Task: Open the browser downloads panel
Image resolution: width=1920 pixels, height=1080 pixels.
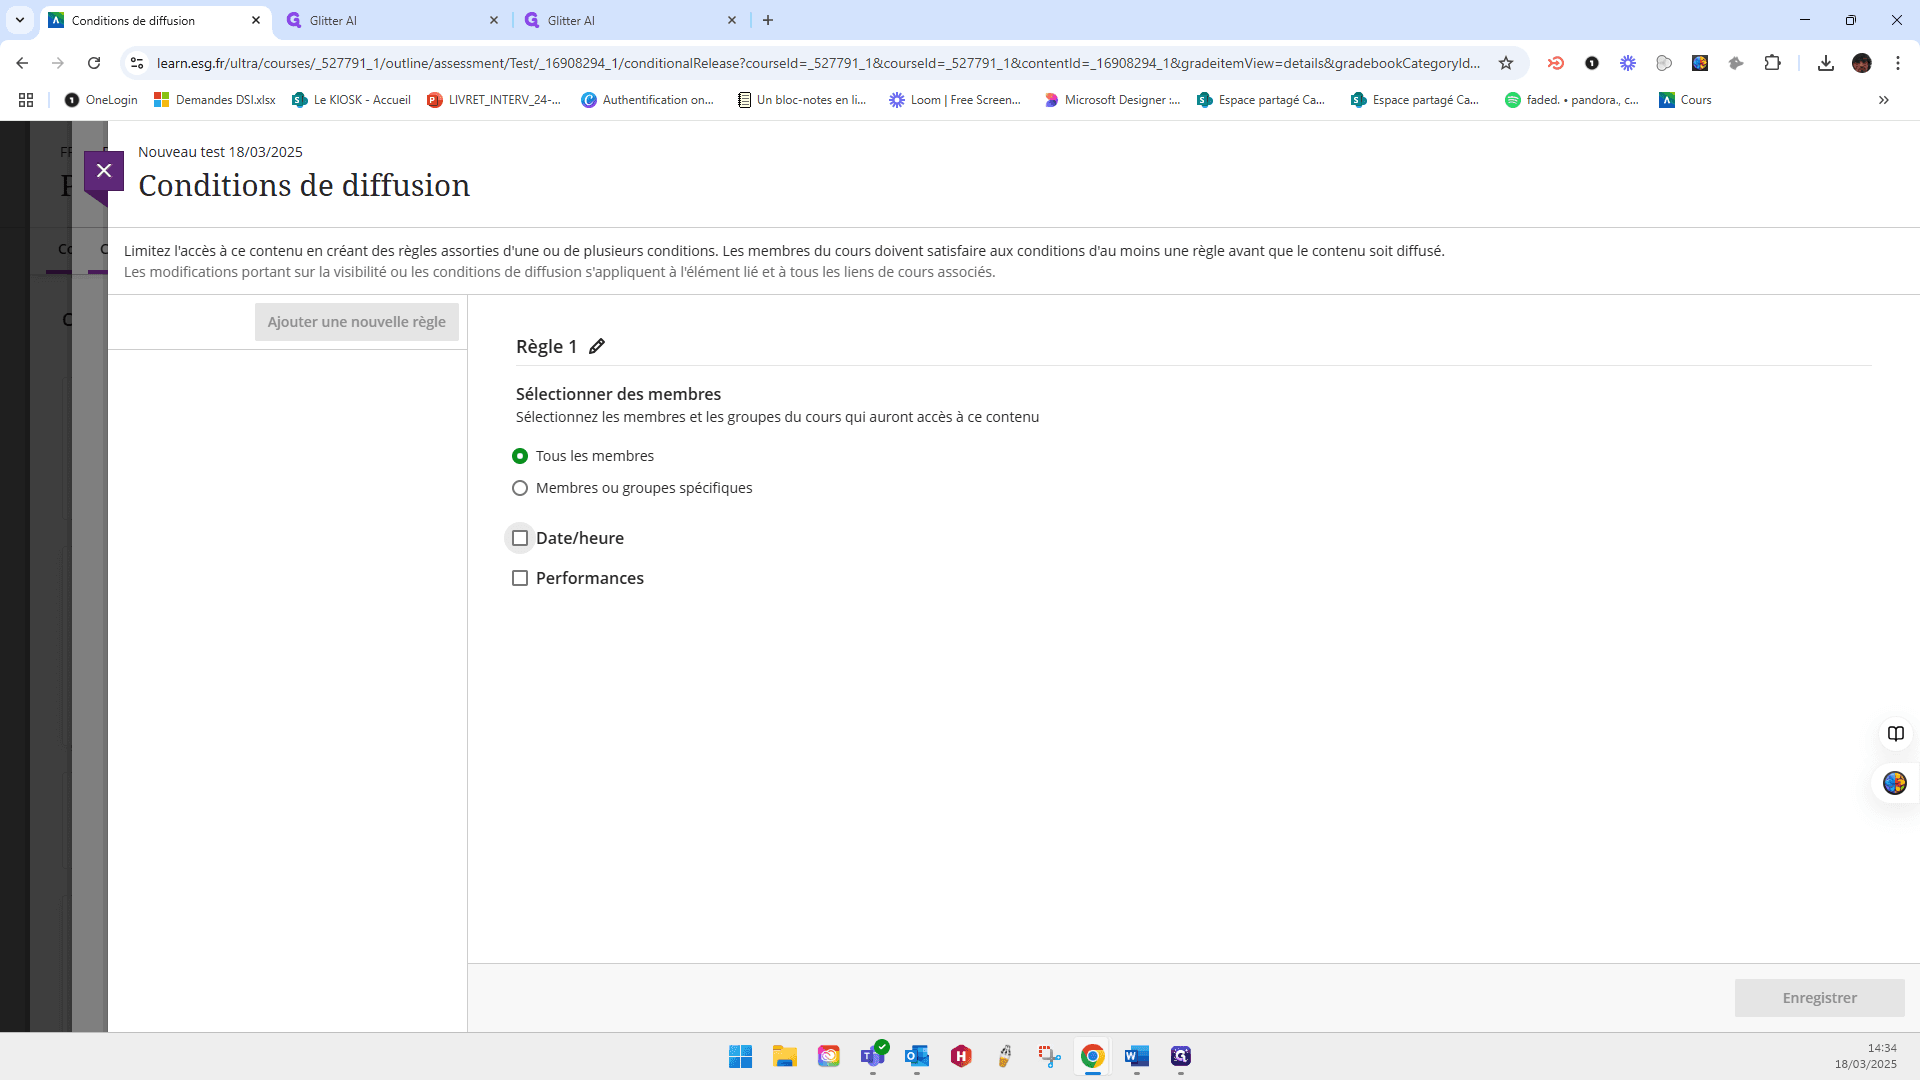Action: click(x=1826, y=63)
